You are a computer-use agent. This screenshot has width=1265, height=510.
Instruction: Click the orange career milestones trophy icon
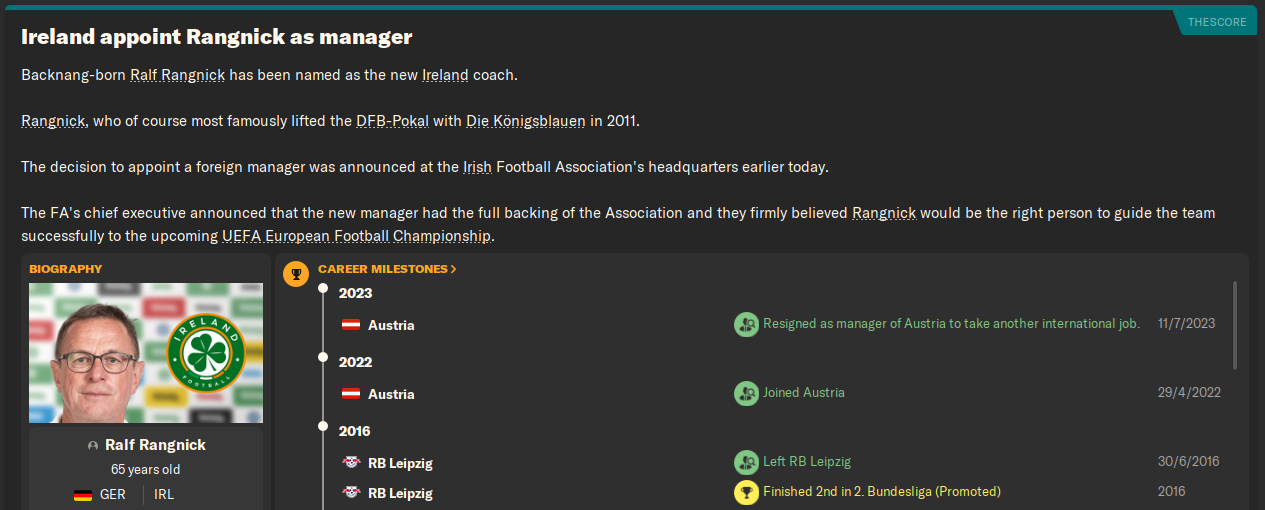click(x=296, y=274)
